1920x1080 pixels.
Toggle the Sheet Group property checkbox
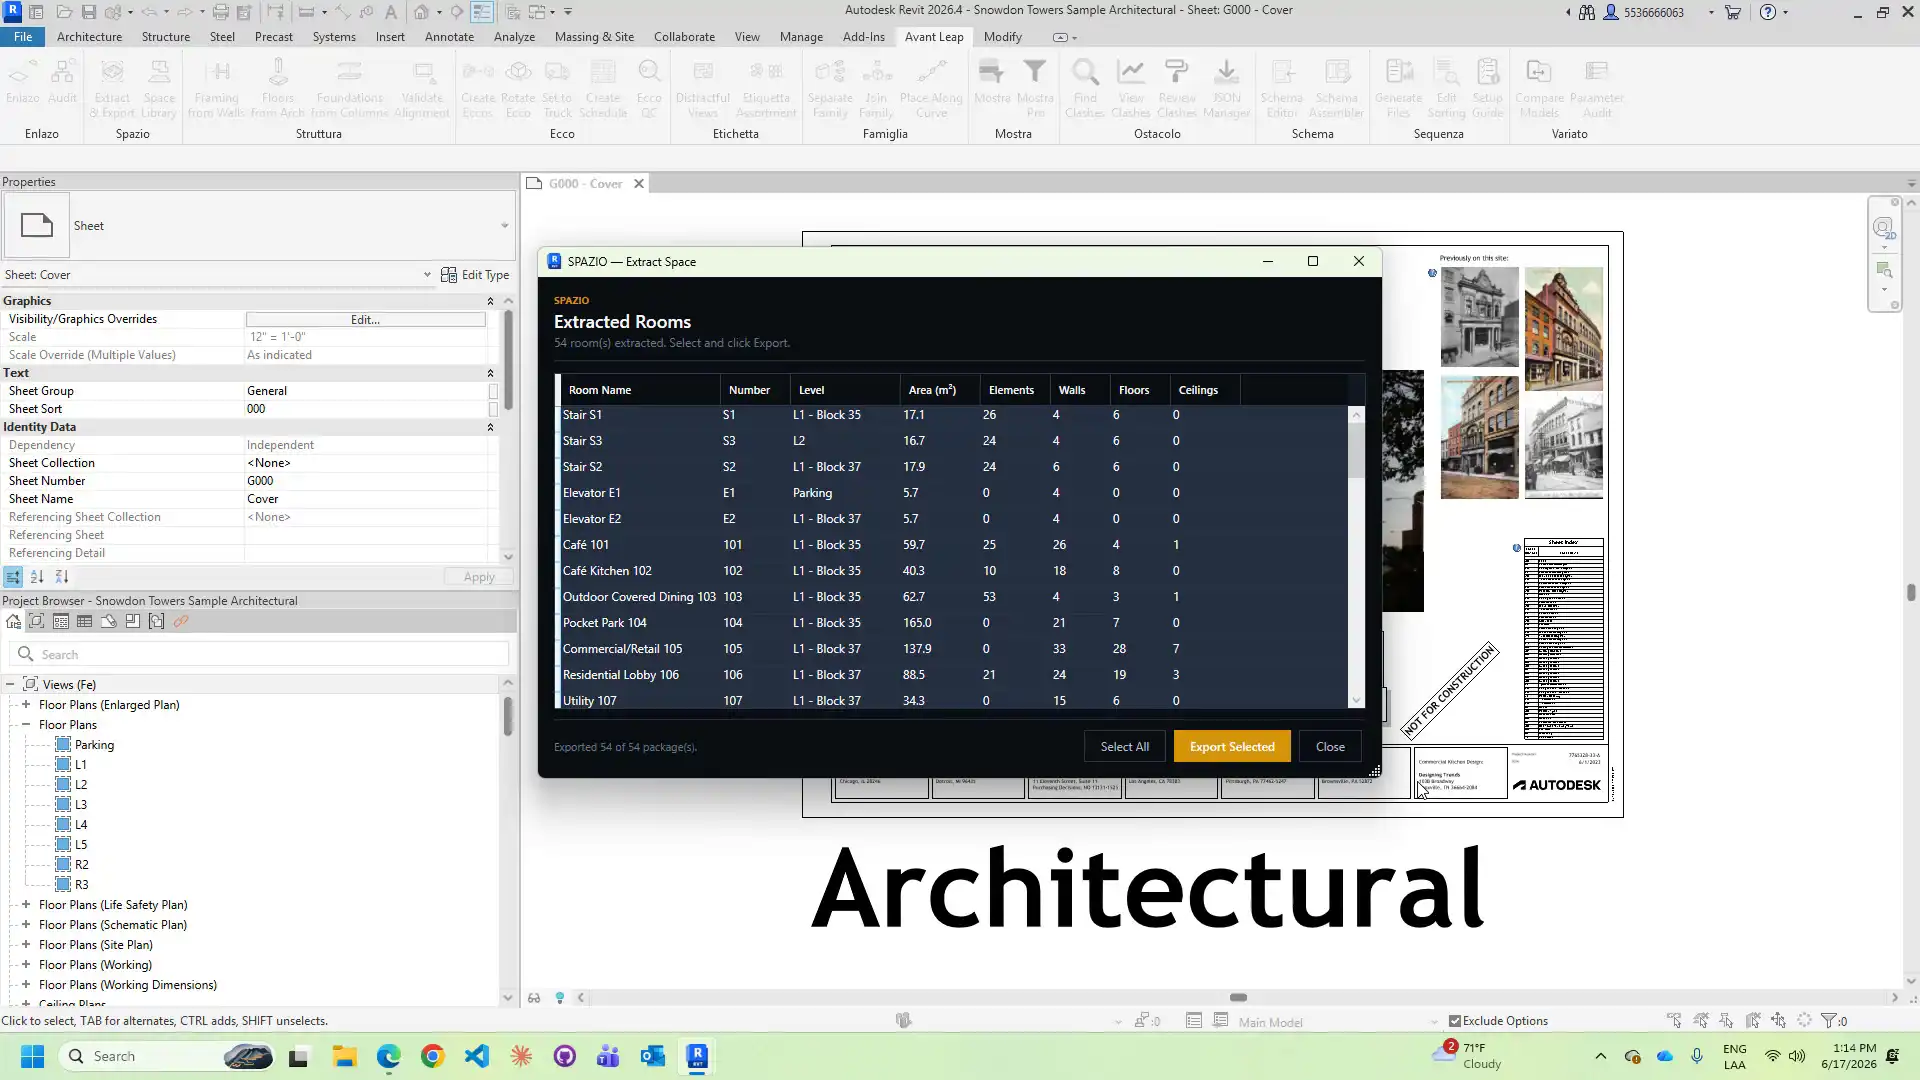(493, 391)
